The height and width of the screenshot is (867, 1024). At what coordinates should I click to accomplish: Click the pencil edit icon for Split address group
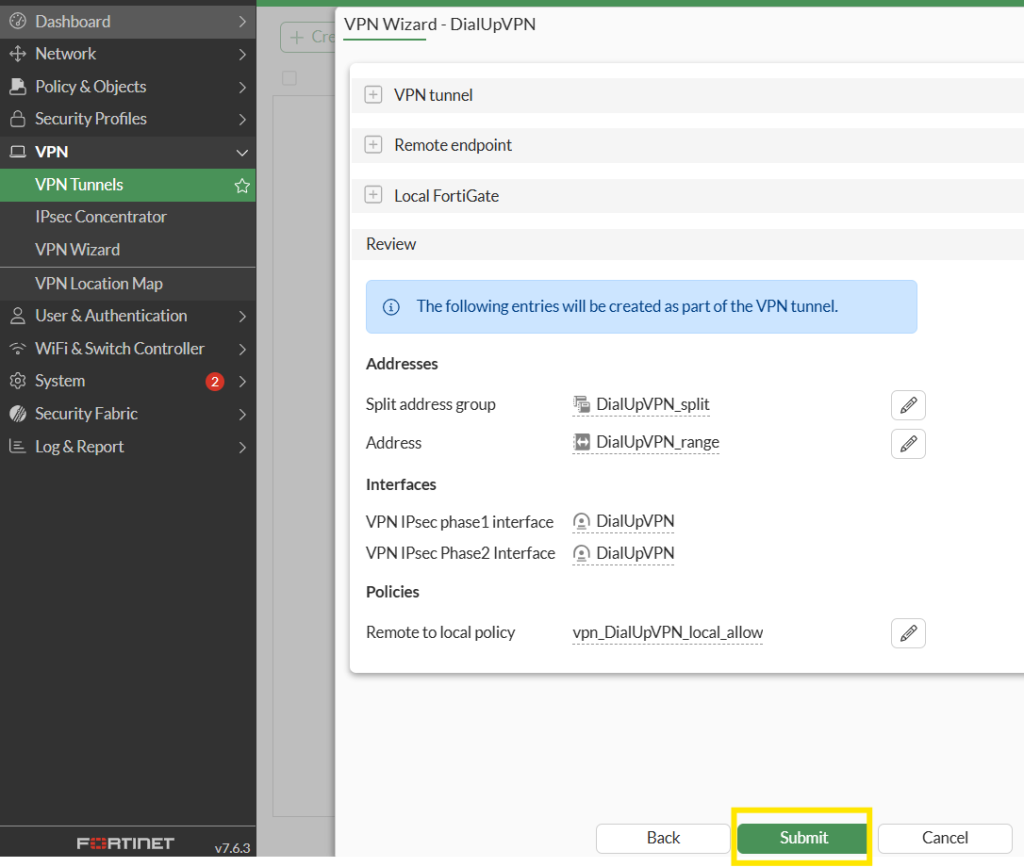(908, 405)
